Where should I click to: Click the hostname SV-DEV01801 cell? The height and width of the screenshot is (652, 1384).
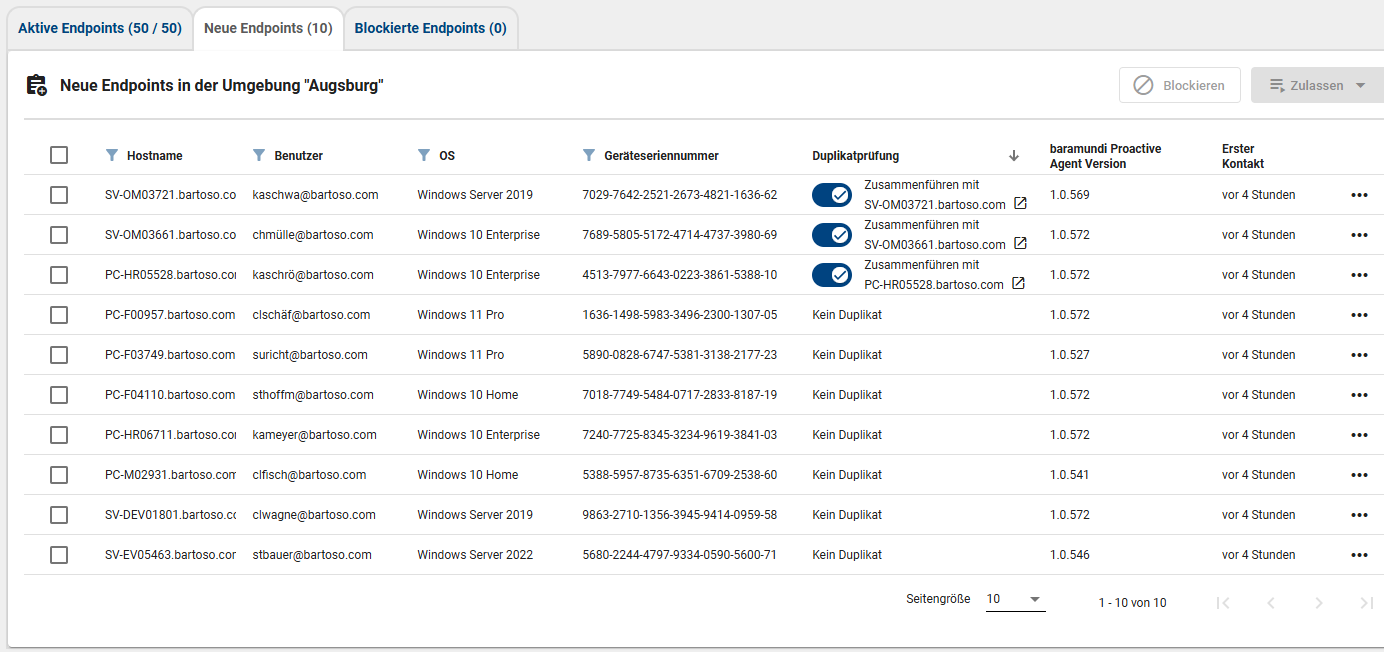(170, 515)
